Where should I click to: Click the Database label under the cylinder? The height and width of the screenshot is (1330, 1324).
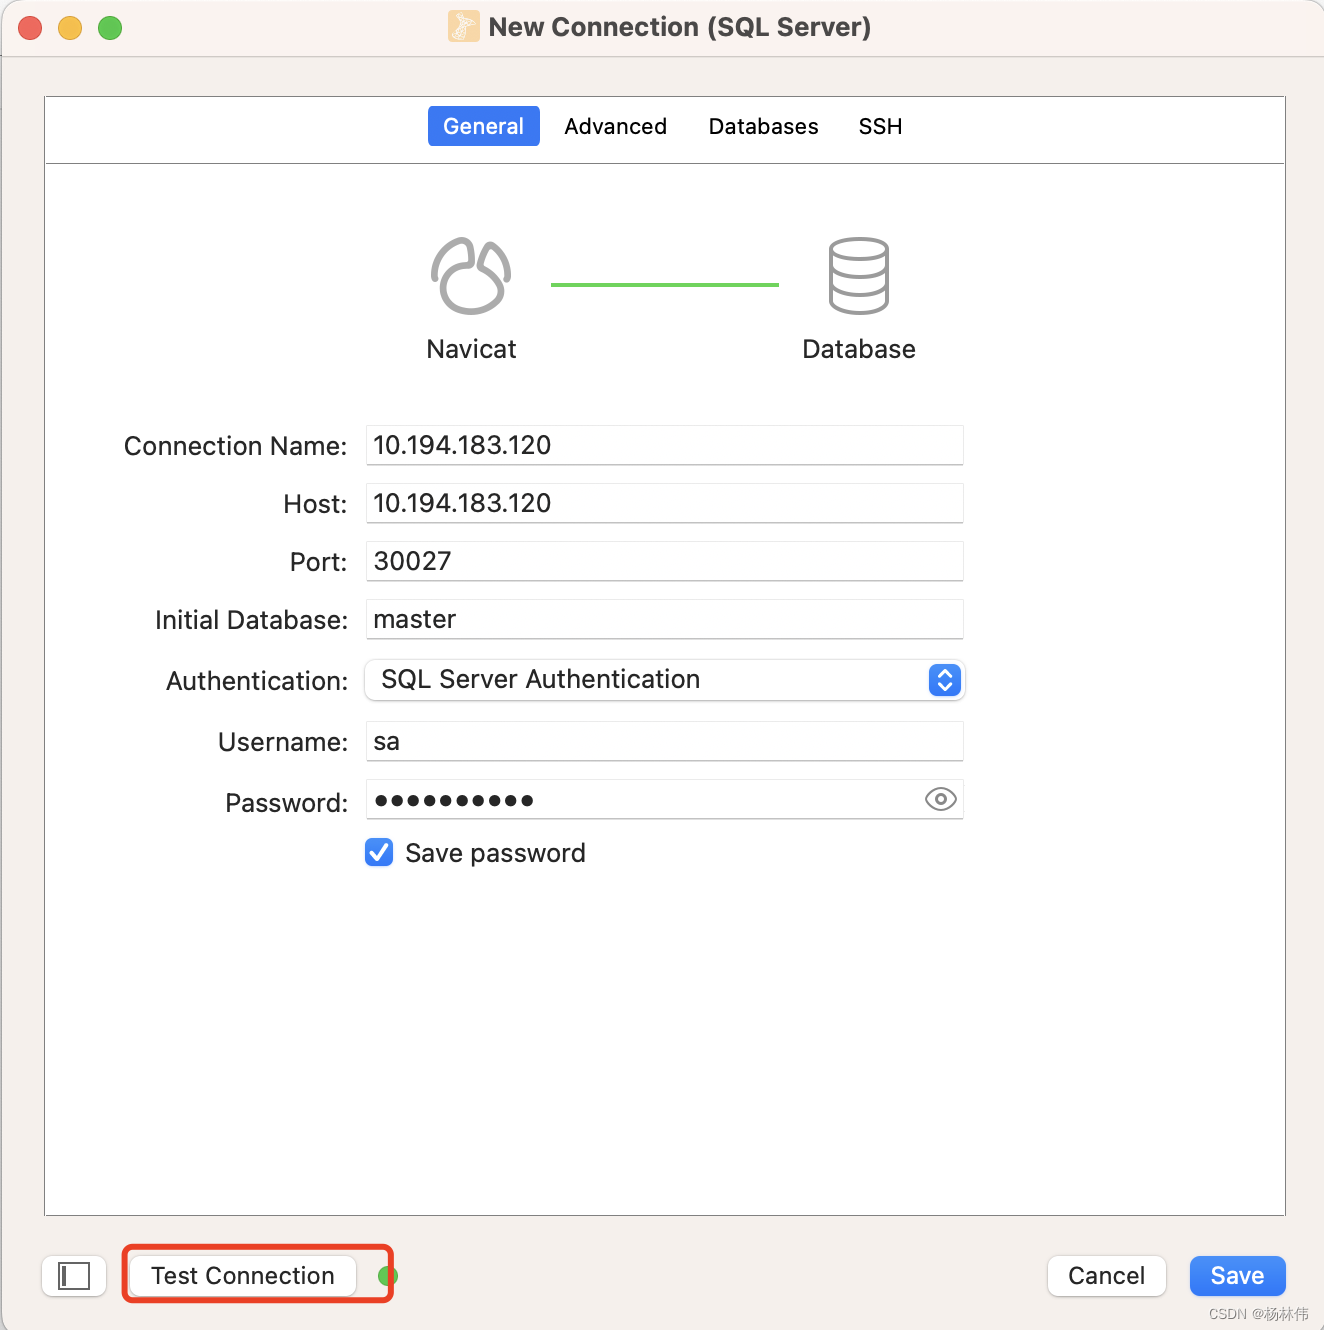pyautogui.click(x=859, y=349)
